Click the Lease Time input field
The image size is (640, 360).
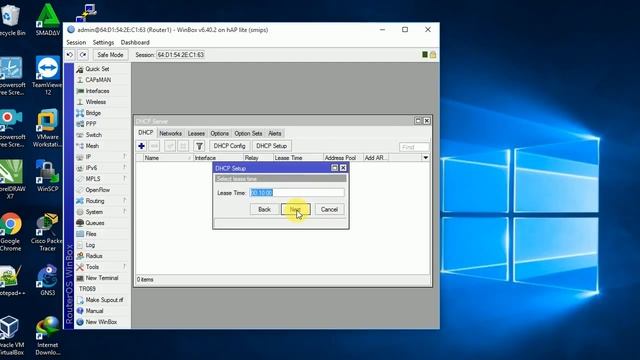coord(297,193)
